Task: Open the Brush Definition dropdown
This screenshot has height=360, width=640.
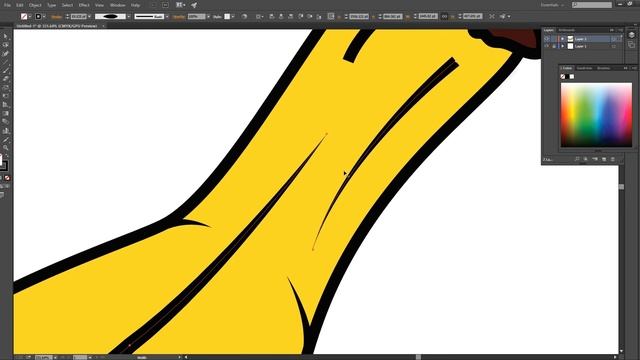Action: [x=167, y=17]
